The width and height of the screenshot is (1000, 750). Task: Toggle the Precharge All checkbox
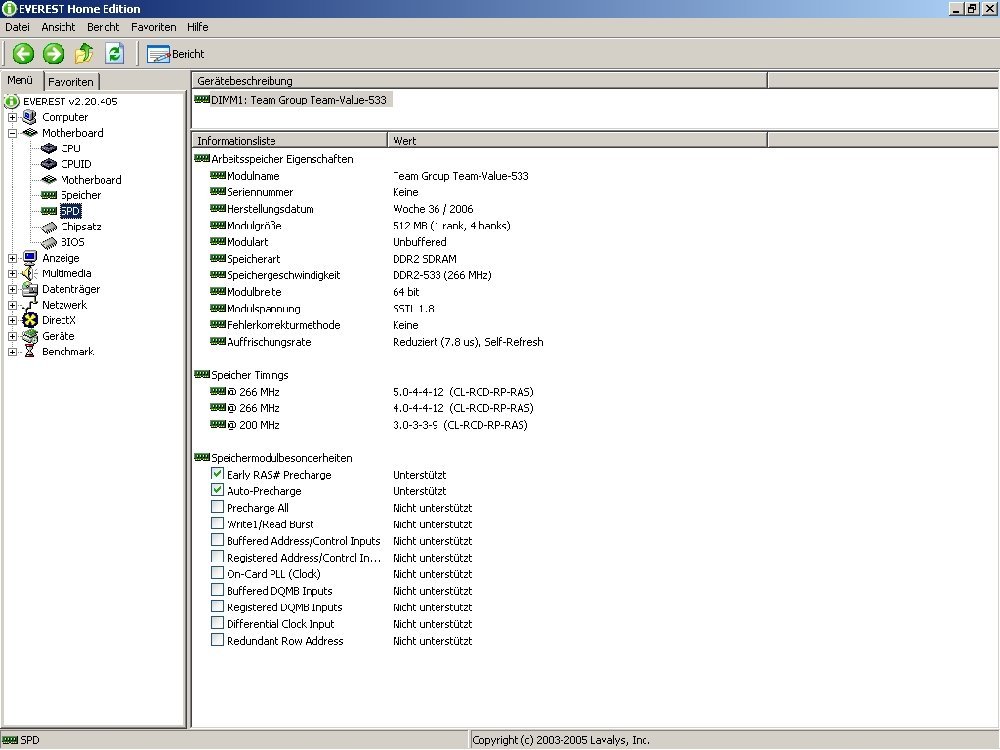coord(218,508)
